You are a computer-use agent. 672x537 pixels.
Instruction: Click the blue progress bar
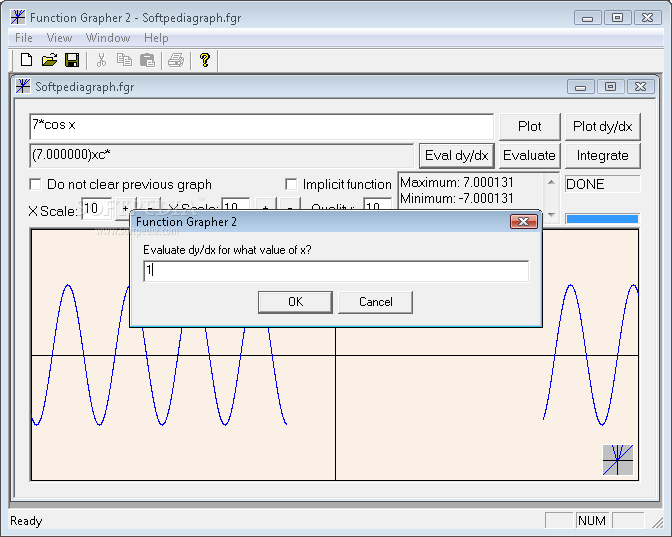[602, 219]
